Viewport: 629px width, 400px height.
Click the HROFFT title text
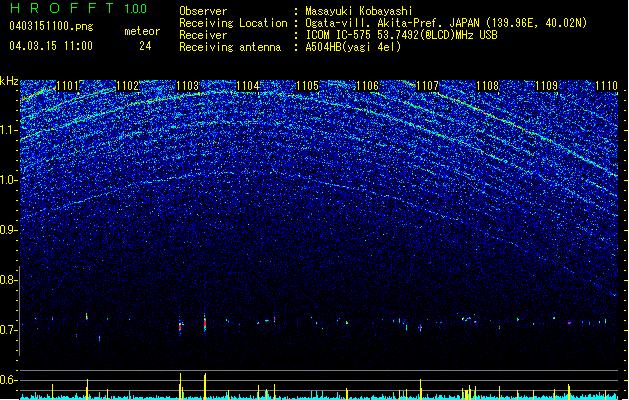[x=62, y=8]
